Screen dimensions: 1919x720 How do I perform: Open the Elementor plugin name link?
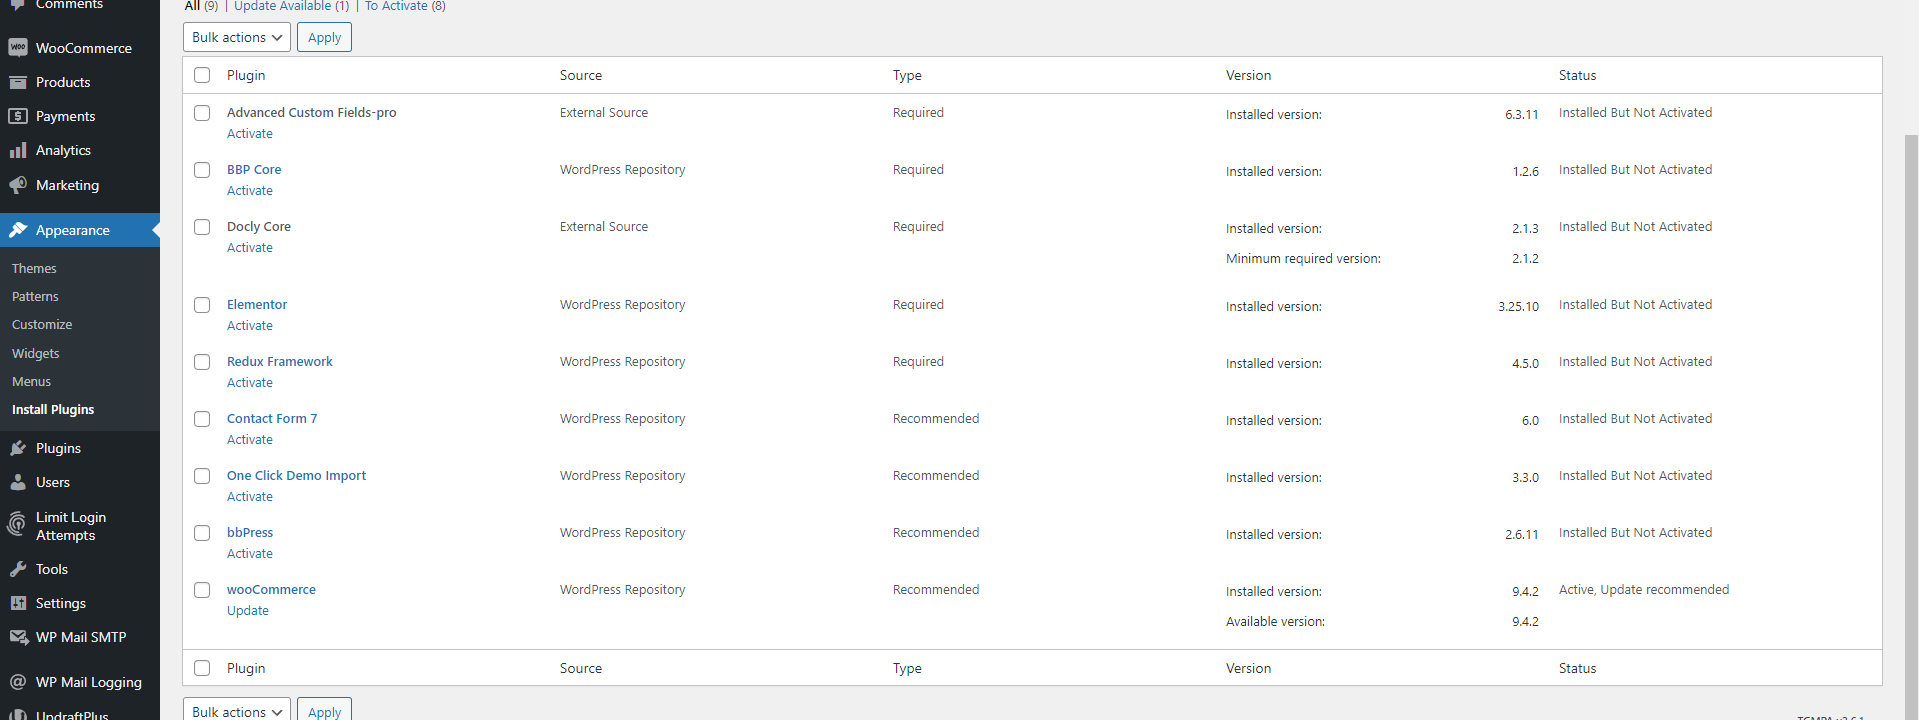tap(257, 305)
